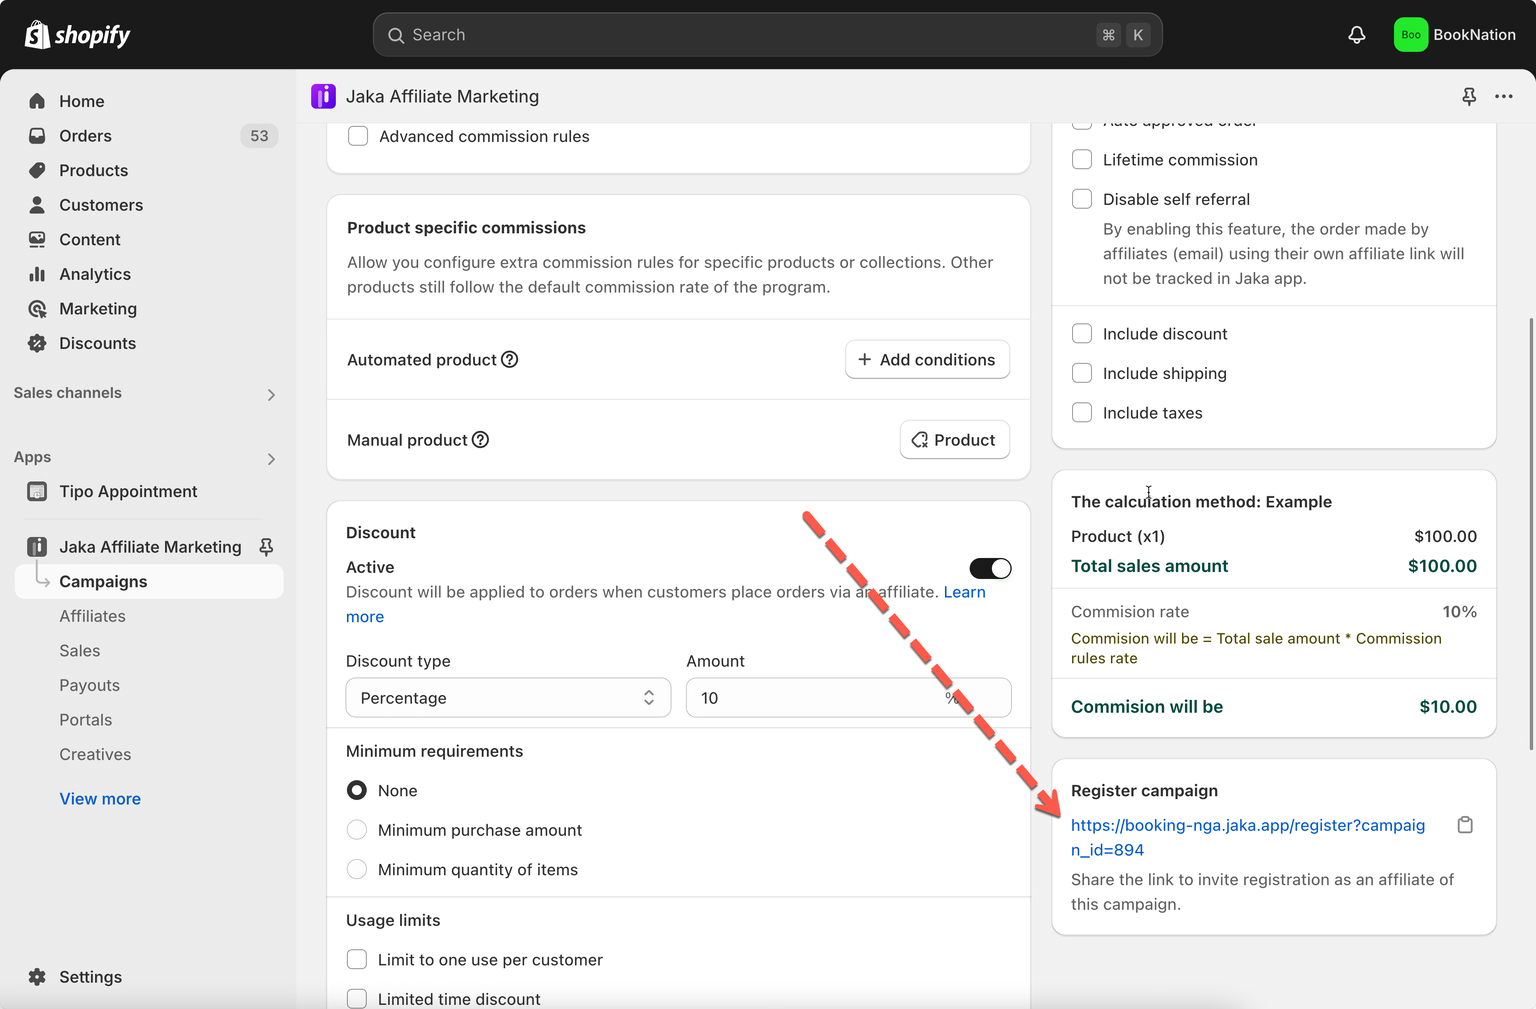Go to Affiliates in the sidebar
The image size is (1536, 1009).
92,616
